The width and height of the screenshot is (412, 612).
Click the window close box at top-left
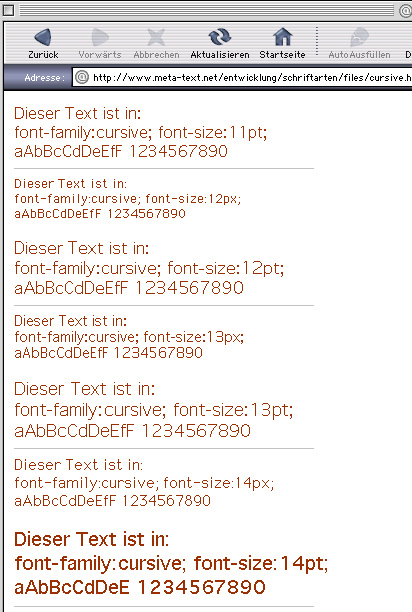coord(9,11)
